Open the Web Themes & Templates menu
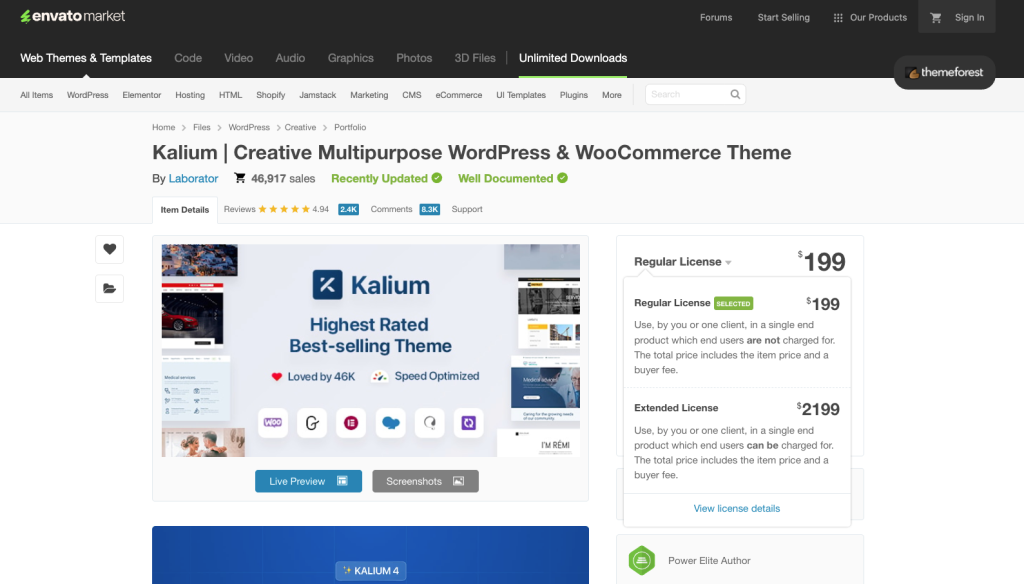Image resolution: width=1024 pixels, height=584 pixels. 85,58
